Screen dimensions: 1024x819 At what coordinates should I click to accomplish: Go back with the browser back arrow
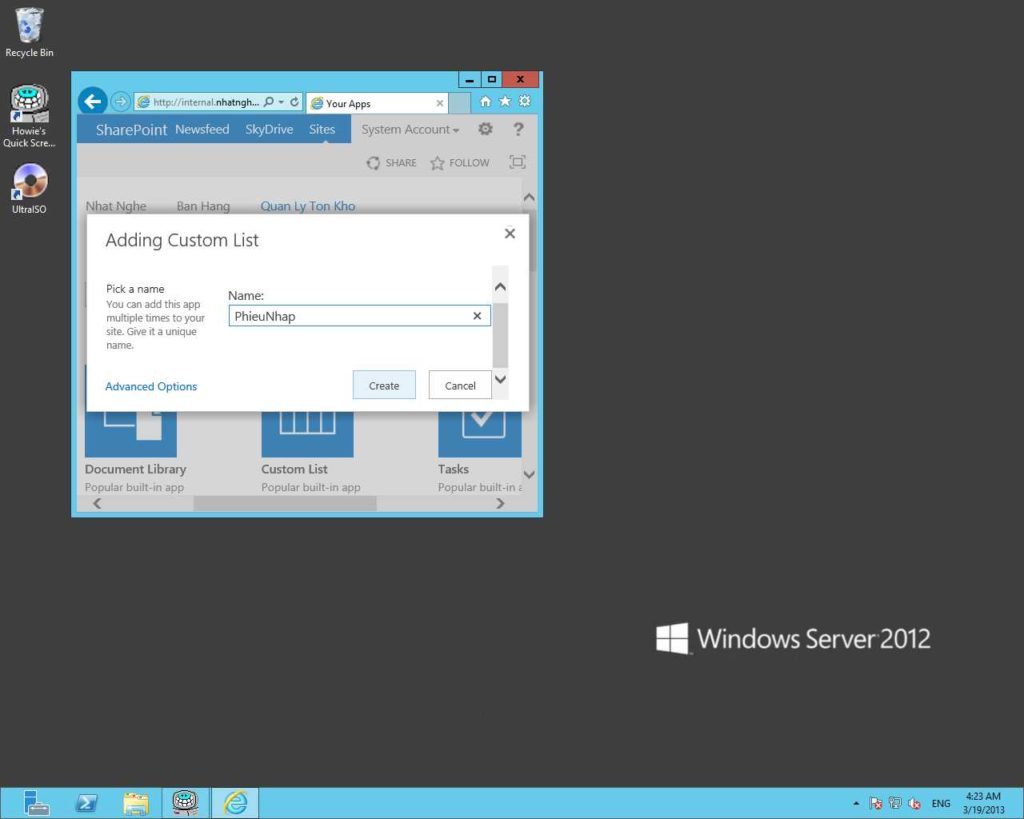pos(93,102)
